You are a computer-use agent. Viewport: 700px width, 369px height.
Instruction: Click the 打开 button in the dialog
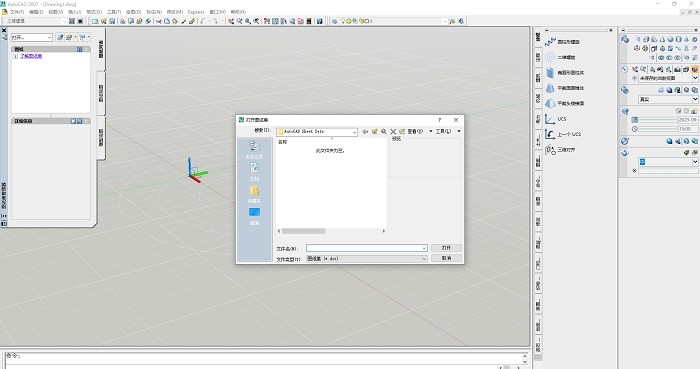(446, 248)
